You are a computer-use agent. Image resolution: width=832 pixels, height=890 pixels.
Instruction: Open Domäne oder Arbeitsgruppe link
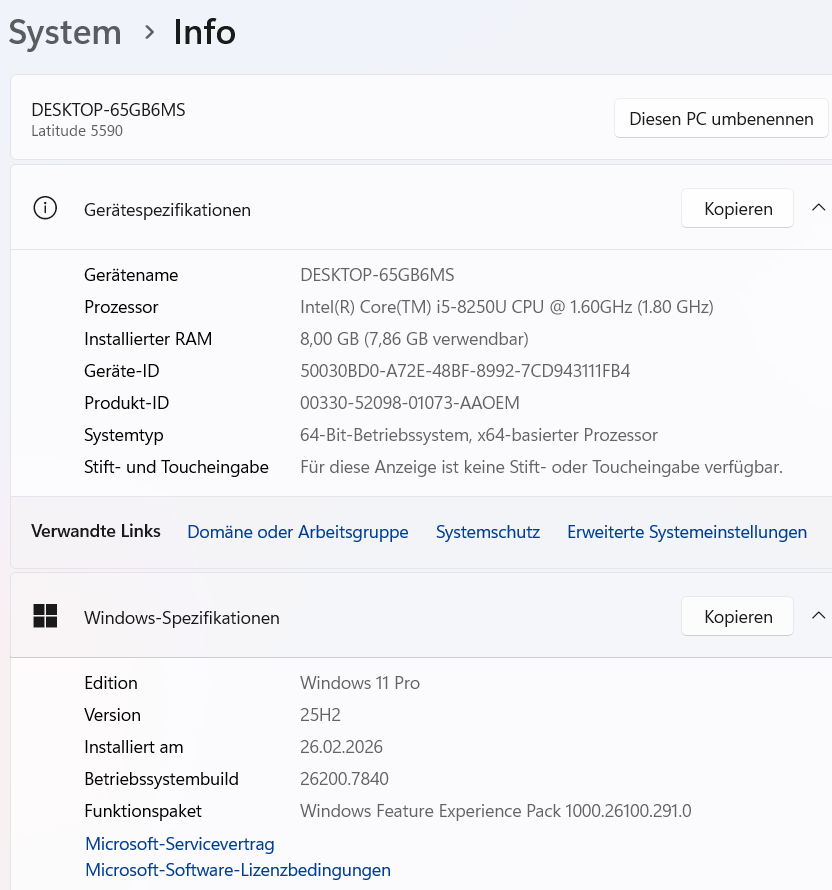pyautogui.click(x=297, y=532)
